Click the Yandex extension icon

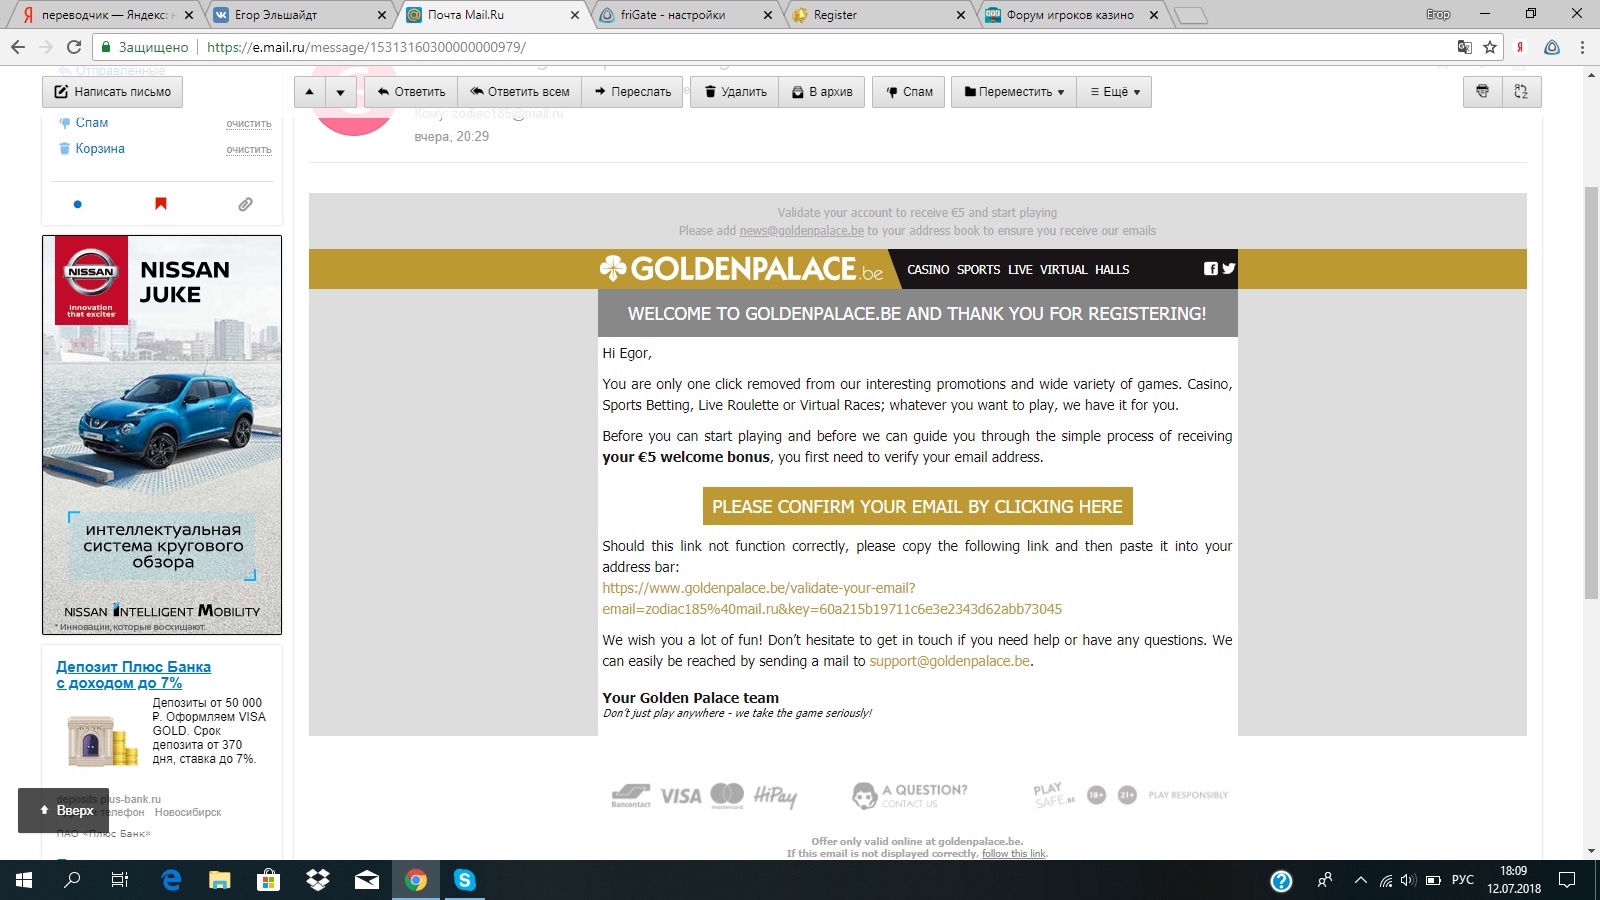click(x=1520, y=47)
